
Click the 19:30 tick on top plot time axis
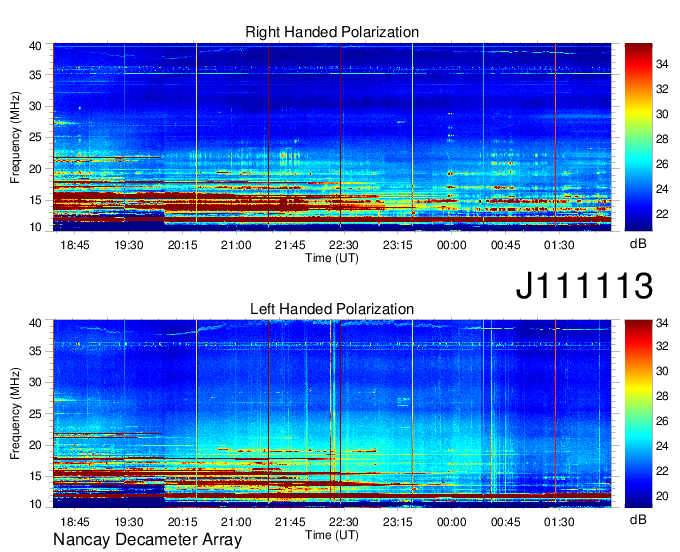click(x=129, y=245)
